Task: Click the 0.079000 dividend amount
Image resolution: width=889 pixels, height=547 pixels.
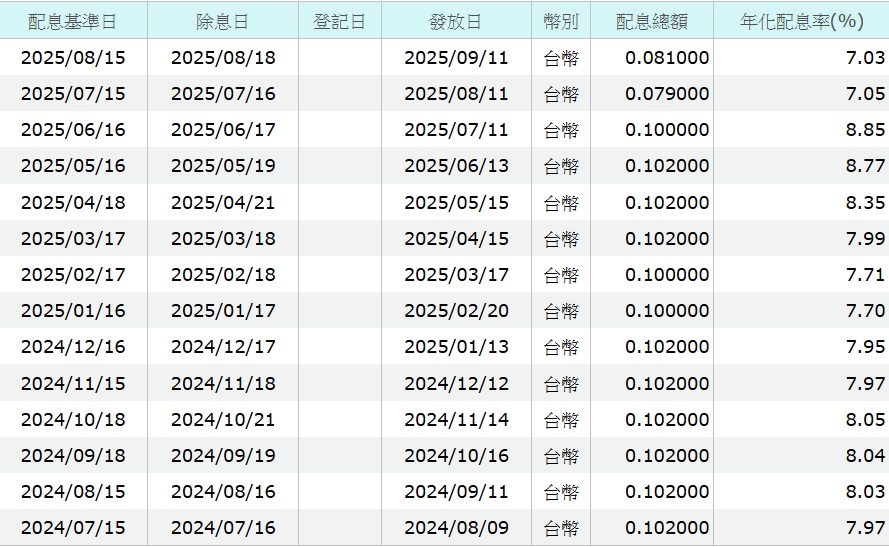Action: pos(667,94)
